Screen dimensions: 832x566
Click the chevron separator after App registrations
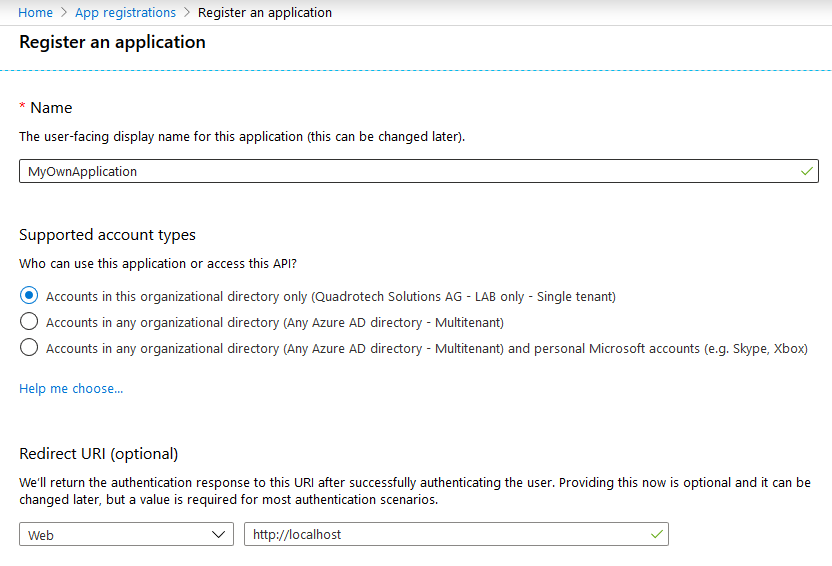pyautogui.click(x=187, y=12)
